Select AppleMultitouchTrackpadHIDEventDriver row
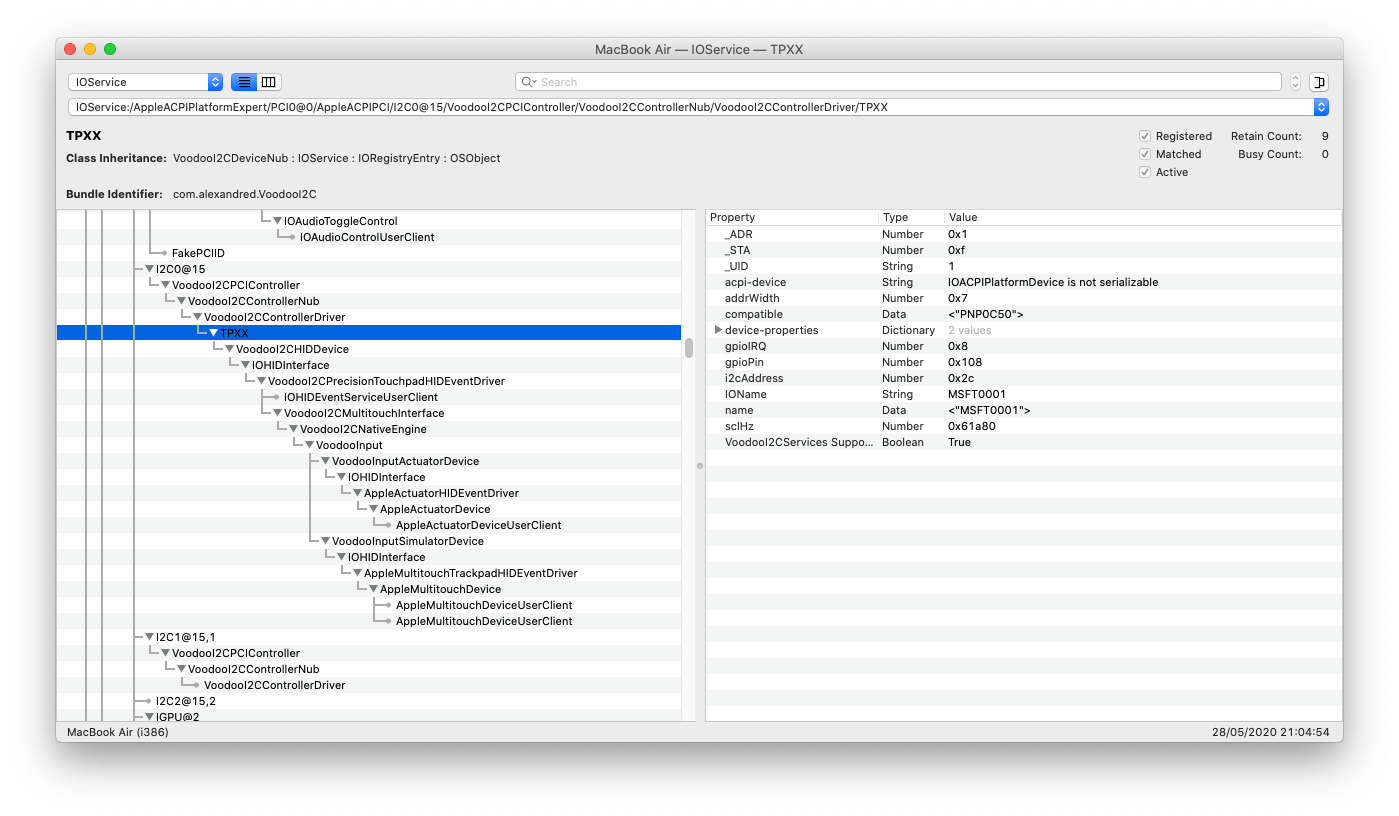Image resolution: width=1399 pixels, height=816 pixels. 470,573
